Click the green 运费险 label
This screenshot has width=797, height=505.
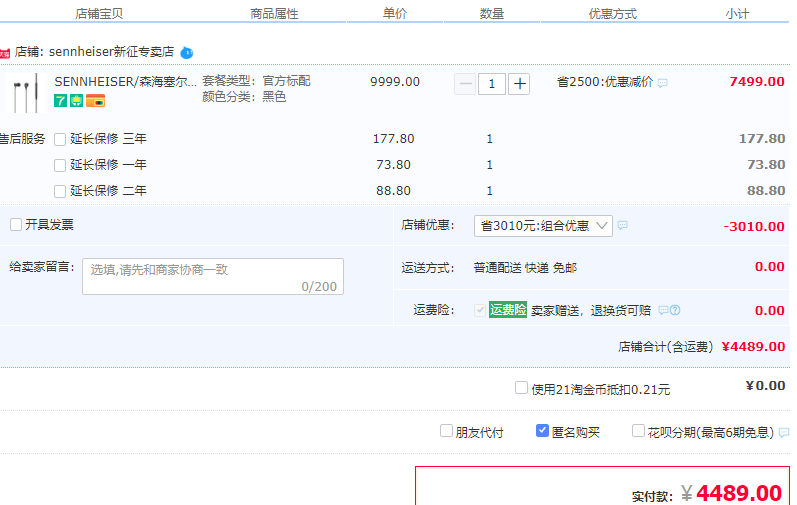pos(508,309)
